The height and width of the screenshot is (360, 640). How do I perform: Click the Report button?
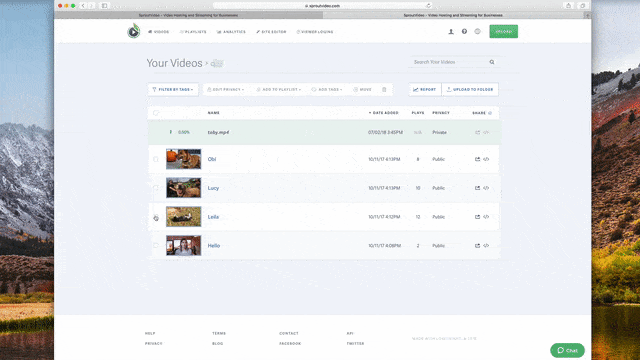(425, 89)
